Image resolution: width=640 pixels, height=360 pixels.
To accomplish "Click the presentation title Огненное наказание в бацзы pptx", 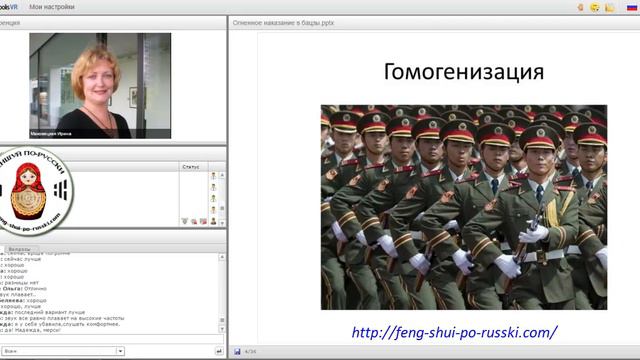I will (x=283, y=23).
